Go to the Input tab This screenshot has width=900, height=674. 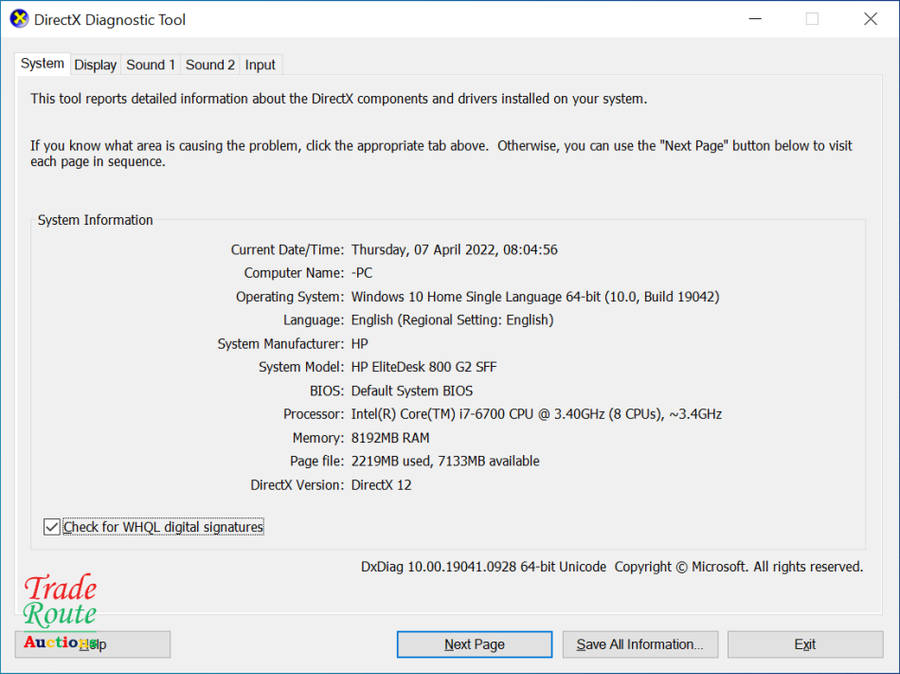click(260, 65)
